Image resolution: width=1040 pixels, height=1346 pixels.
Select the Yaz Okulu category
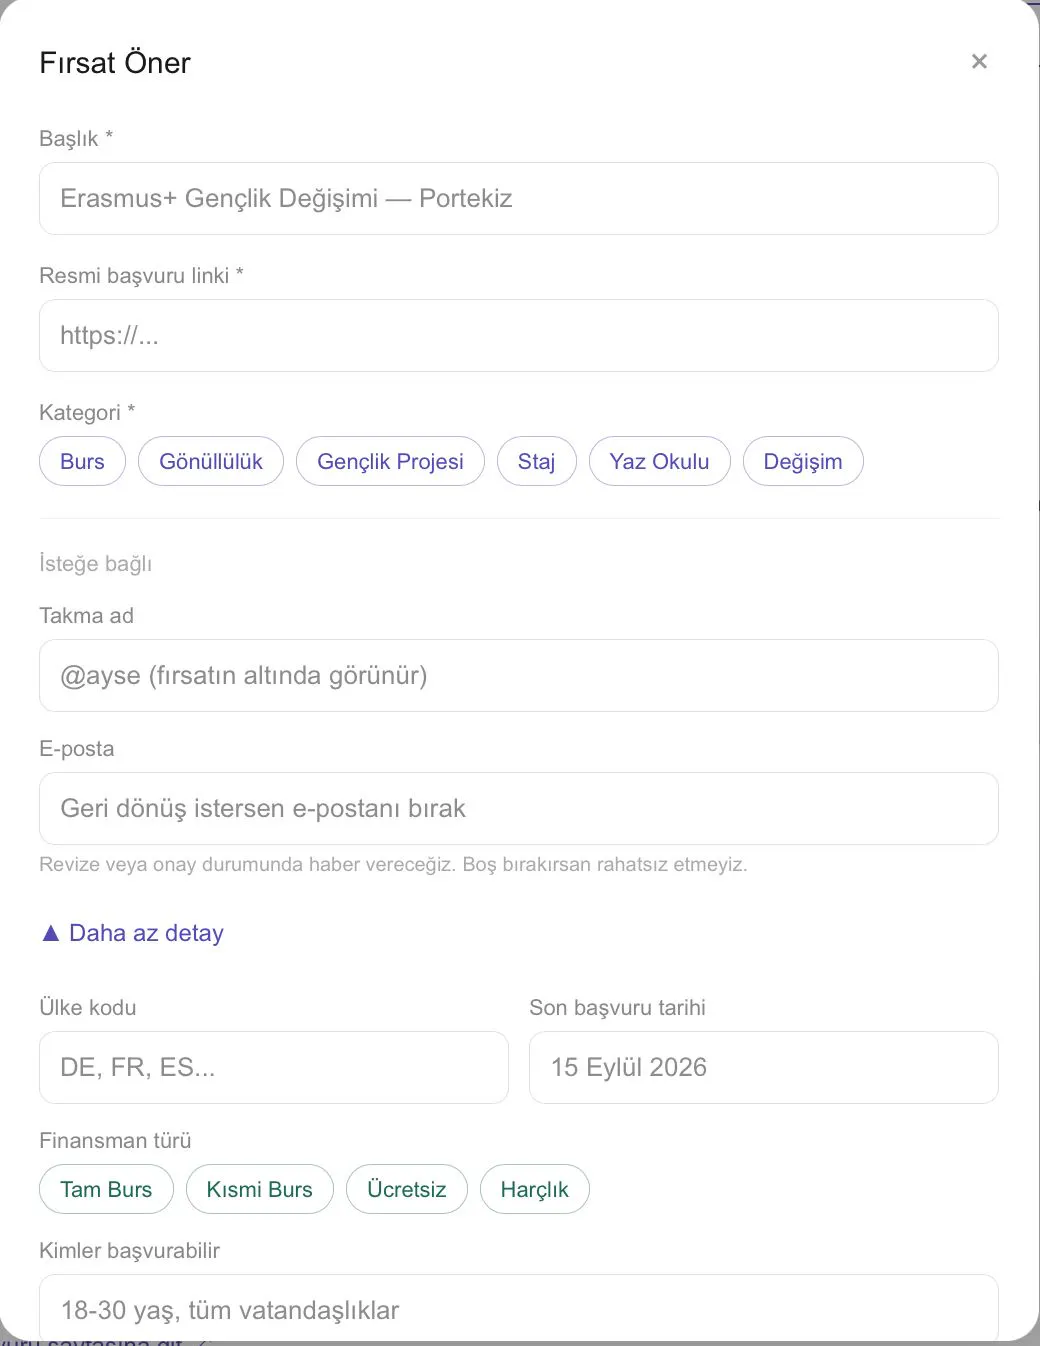click(659, 461)
